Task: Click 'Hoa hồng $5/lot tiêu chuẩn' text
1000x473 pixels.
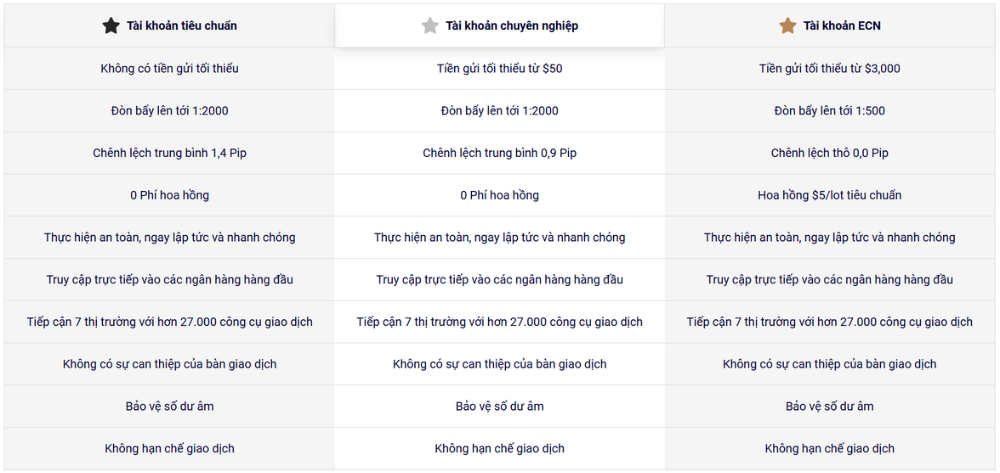Action: pos(830,195)
